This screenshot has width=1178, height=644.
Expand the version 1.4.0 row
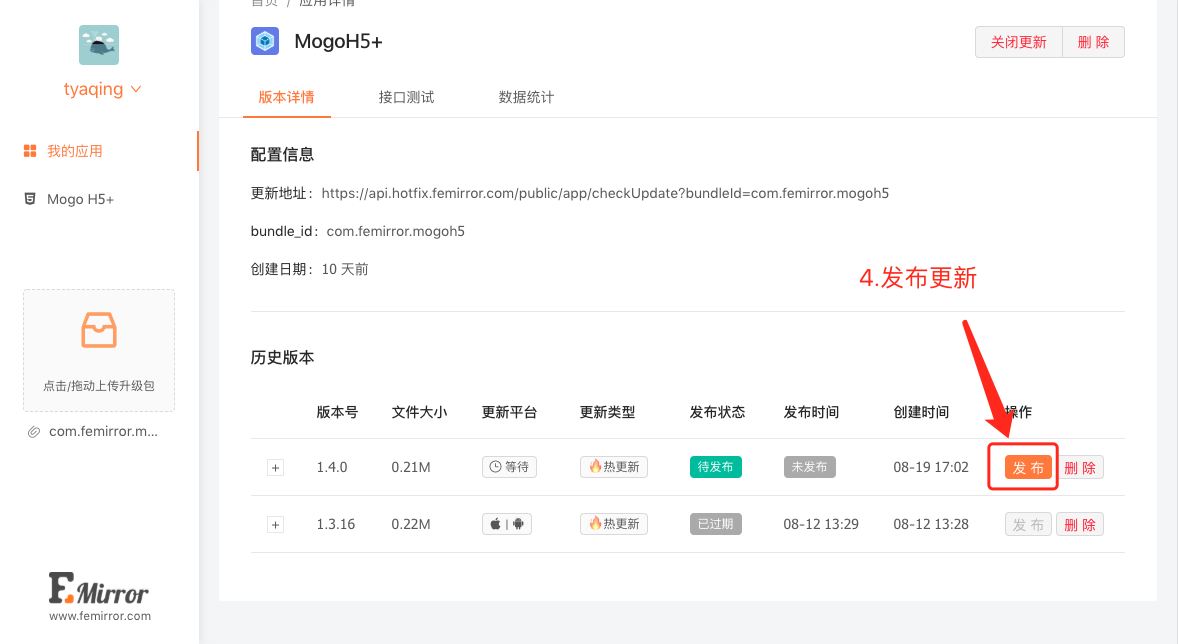[276, 467]
